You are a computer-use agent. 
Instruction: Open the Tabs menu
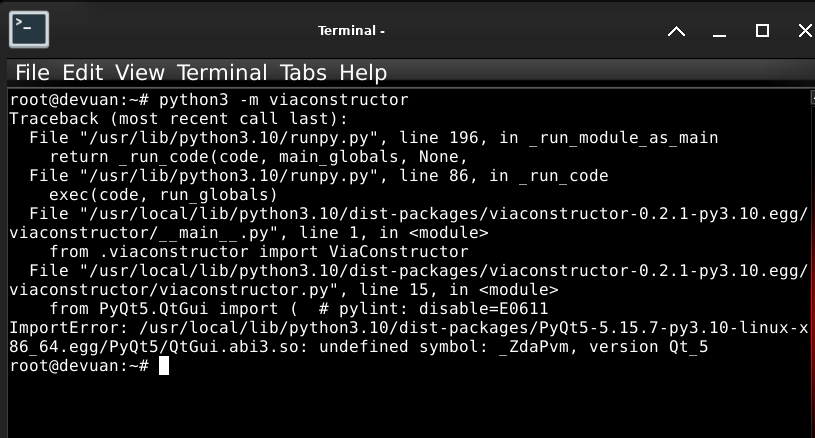(x=303, y=73)
